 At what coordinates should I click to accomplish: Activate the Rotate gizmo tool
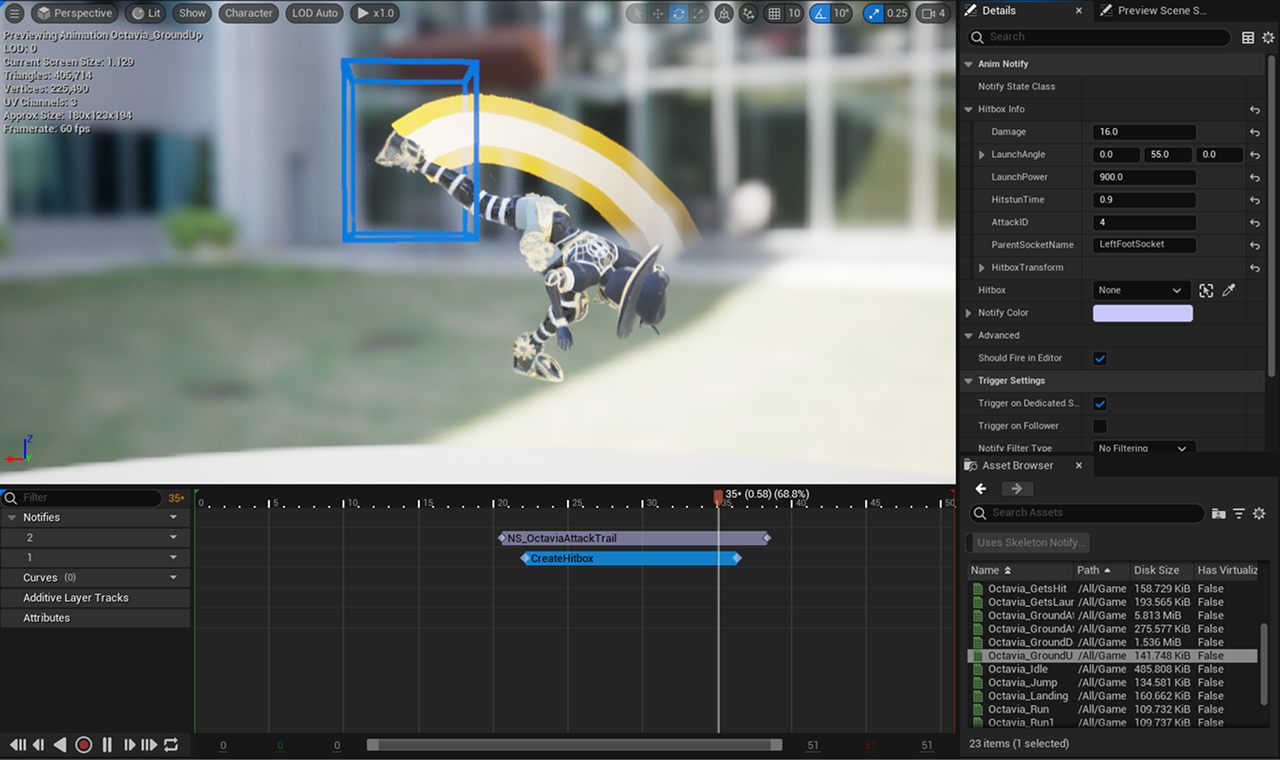pyautogui.click(x=679, y=14)
